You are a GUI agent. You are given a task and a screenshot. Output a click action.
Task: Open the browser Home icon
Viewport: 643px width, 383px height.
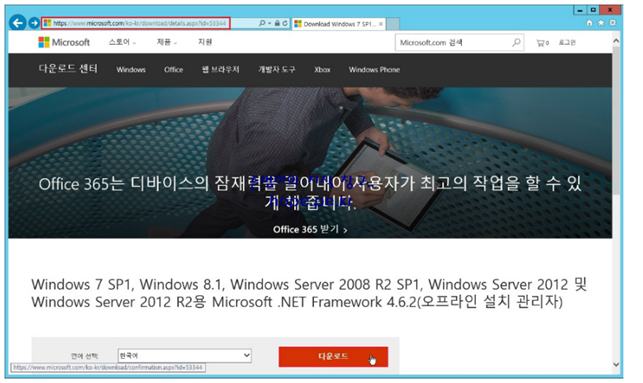tap(589, 23)
